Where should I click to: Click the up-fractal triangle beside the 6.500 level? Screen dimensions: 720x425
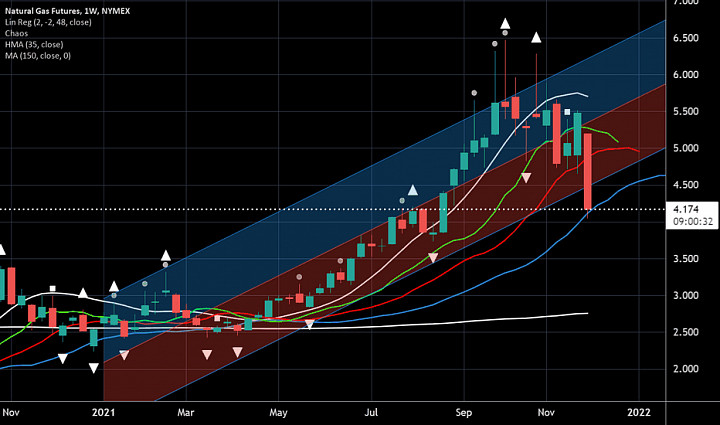536,38
